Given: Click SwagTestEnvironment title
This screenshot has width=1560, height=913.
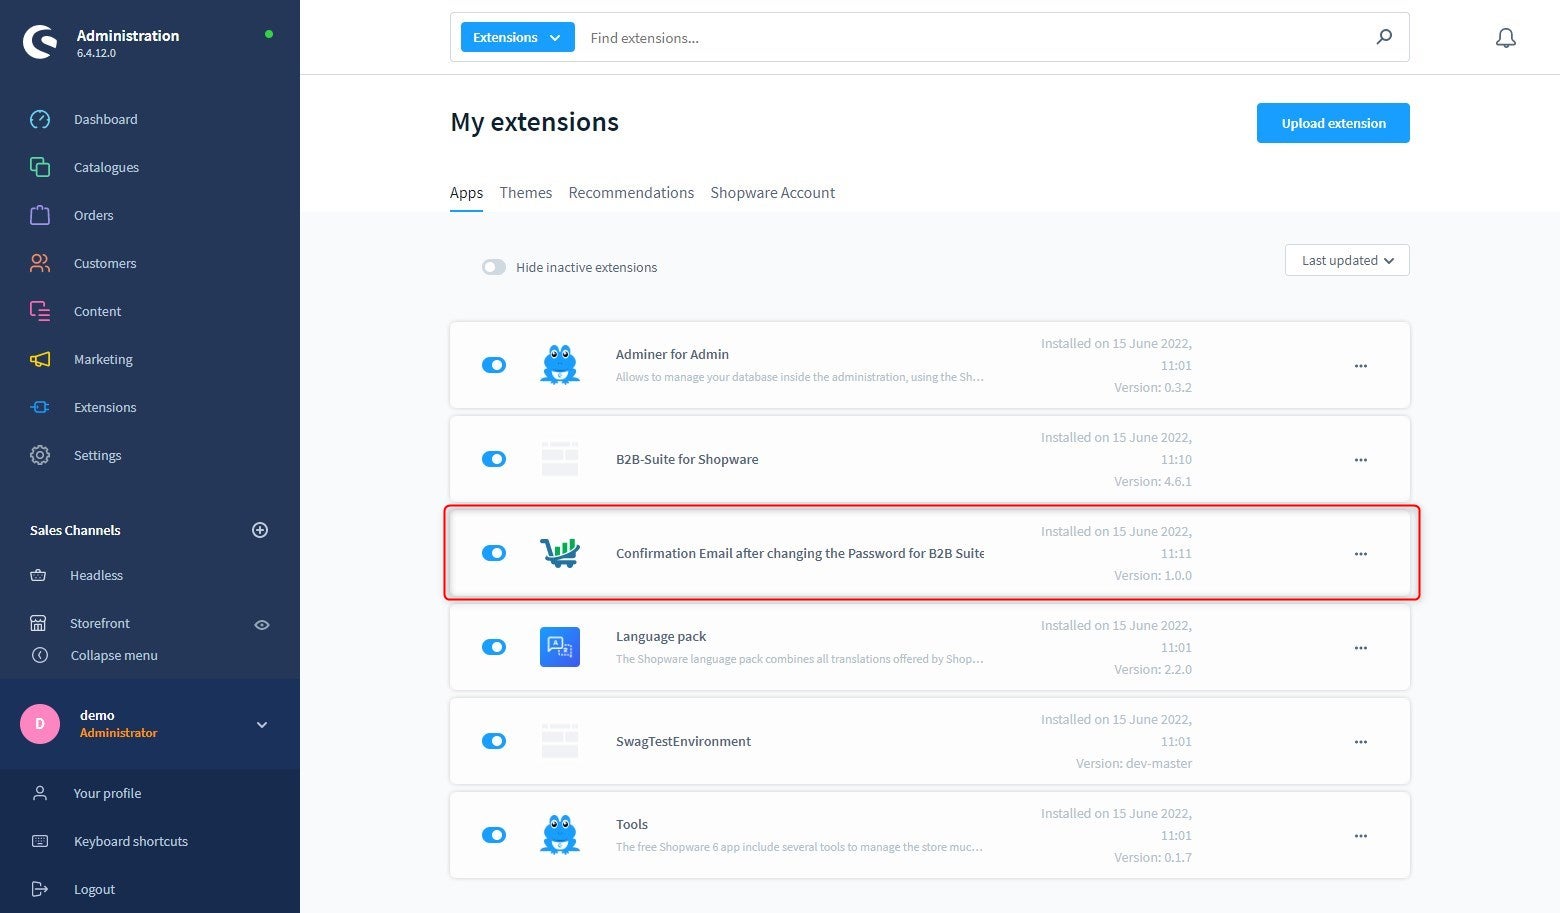Looking at the screenshot, I should [683, 741].
